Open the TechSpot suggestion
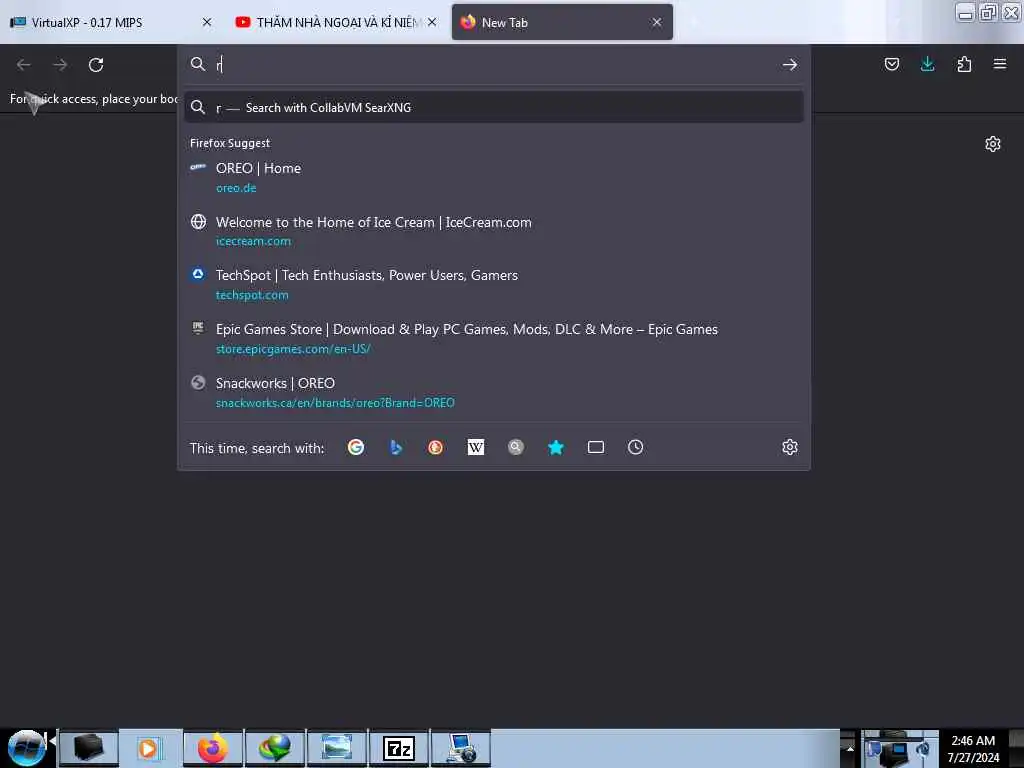 [x=494, y=284]
